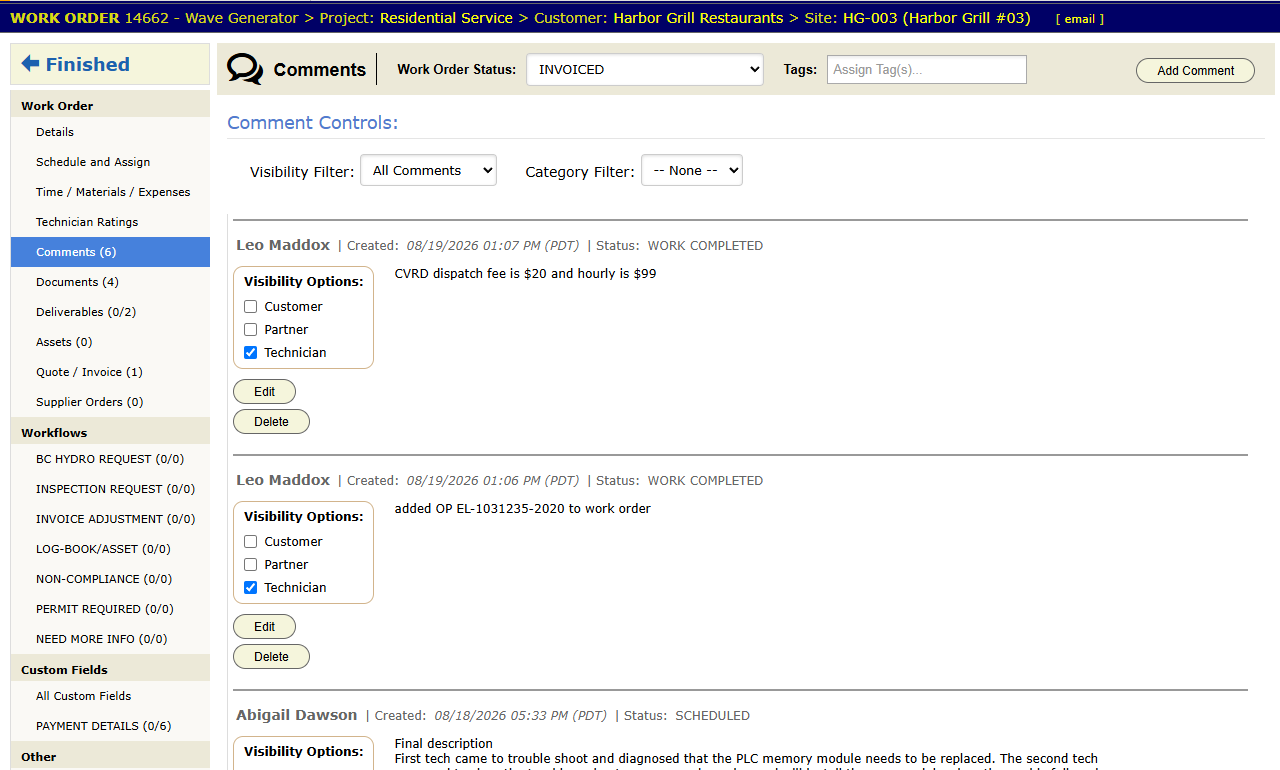Go to Schedule and Assign
This screenshot has width=1280, height=770.
pyautogui.click(x=110, y=162)
